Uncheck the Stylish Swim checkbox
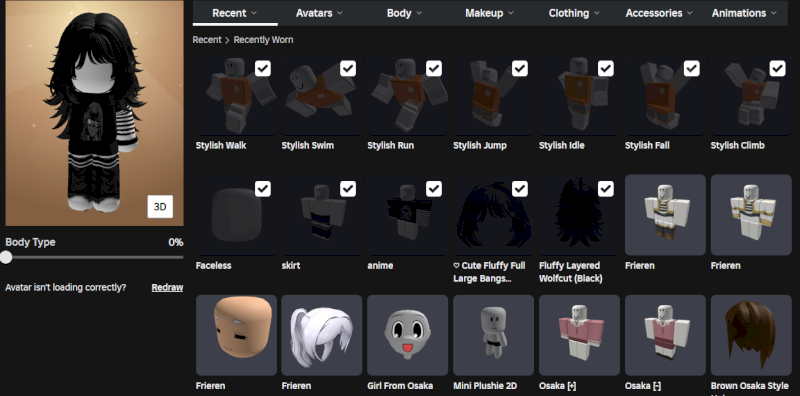 pos(348,68)
